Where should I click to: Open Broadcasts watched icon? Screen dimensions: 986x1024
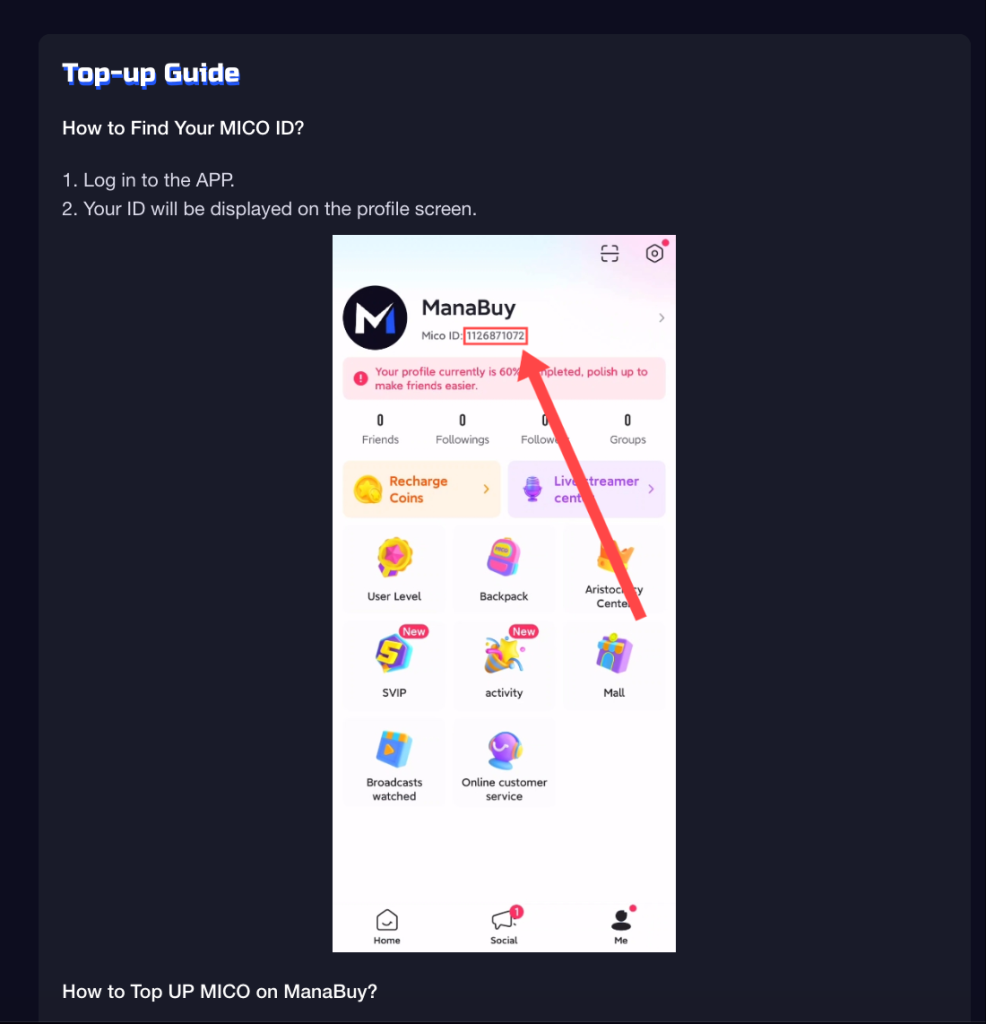click(394, 749)
